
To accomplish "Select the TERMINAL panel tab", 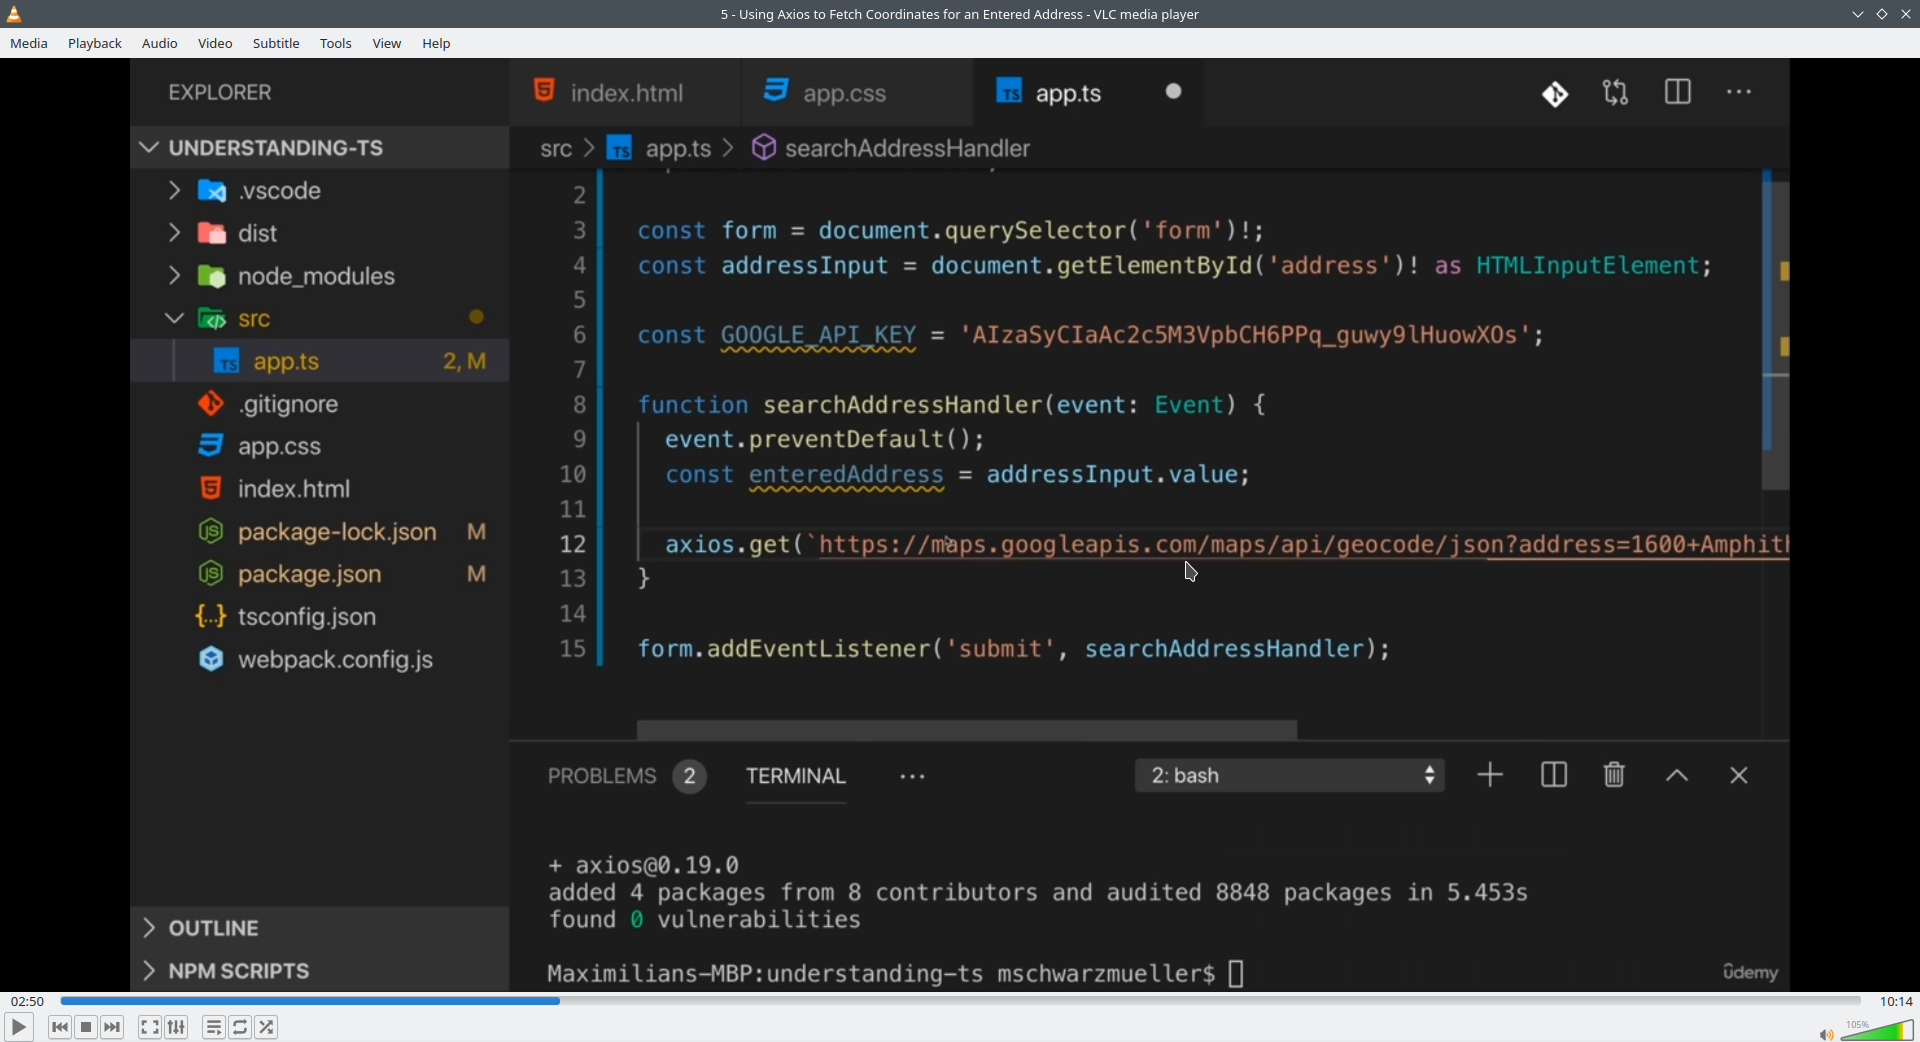I will [796, 776].
